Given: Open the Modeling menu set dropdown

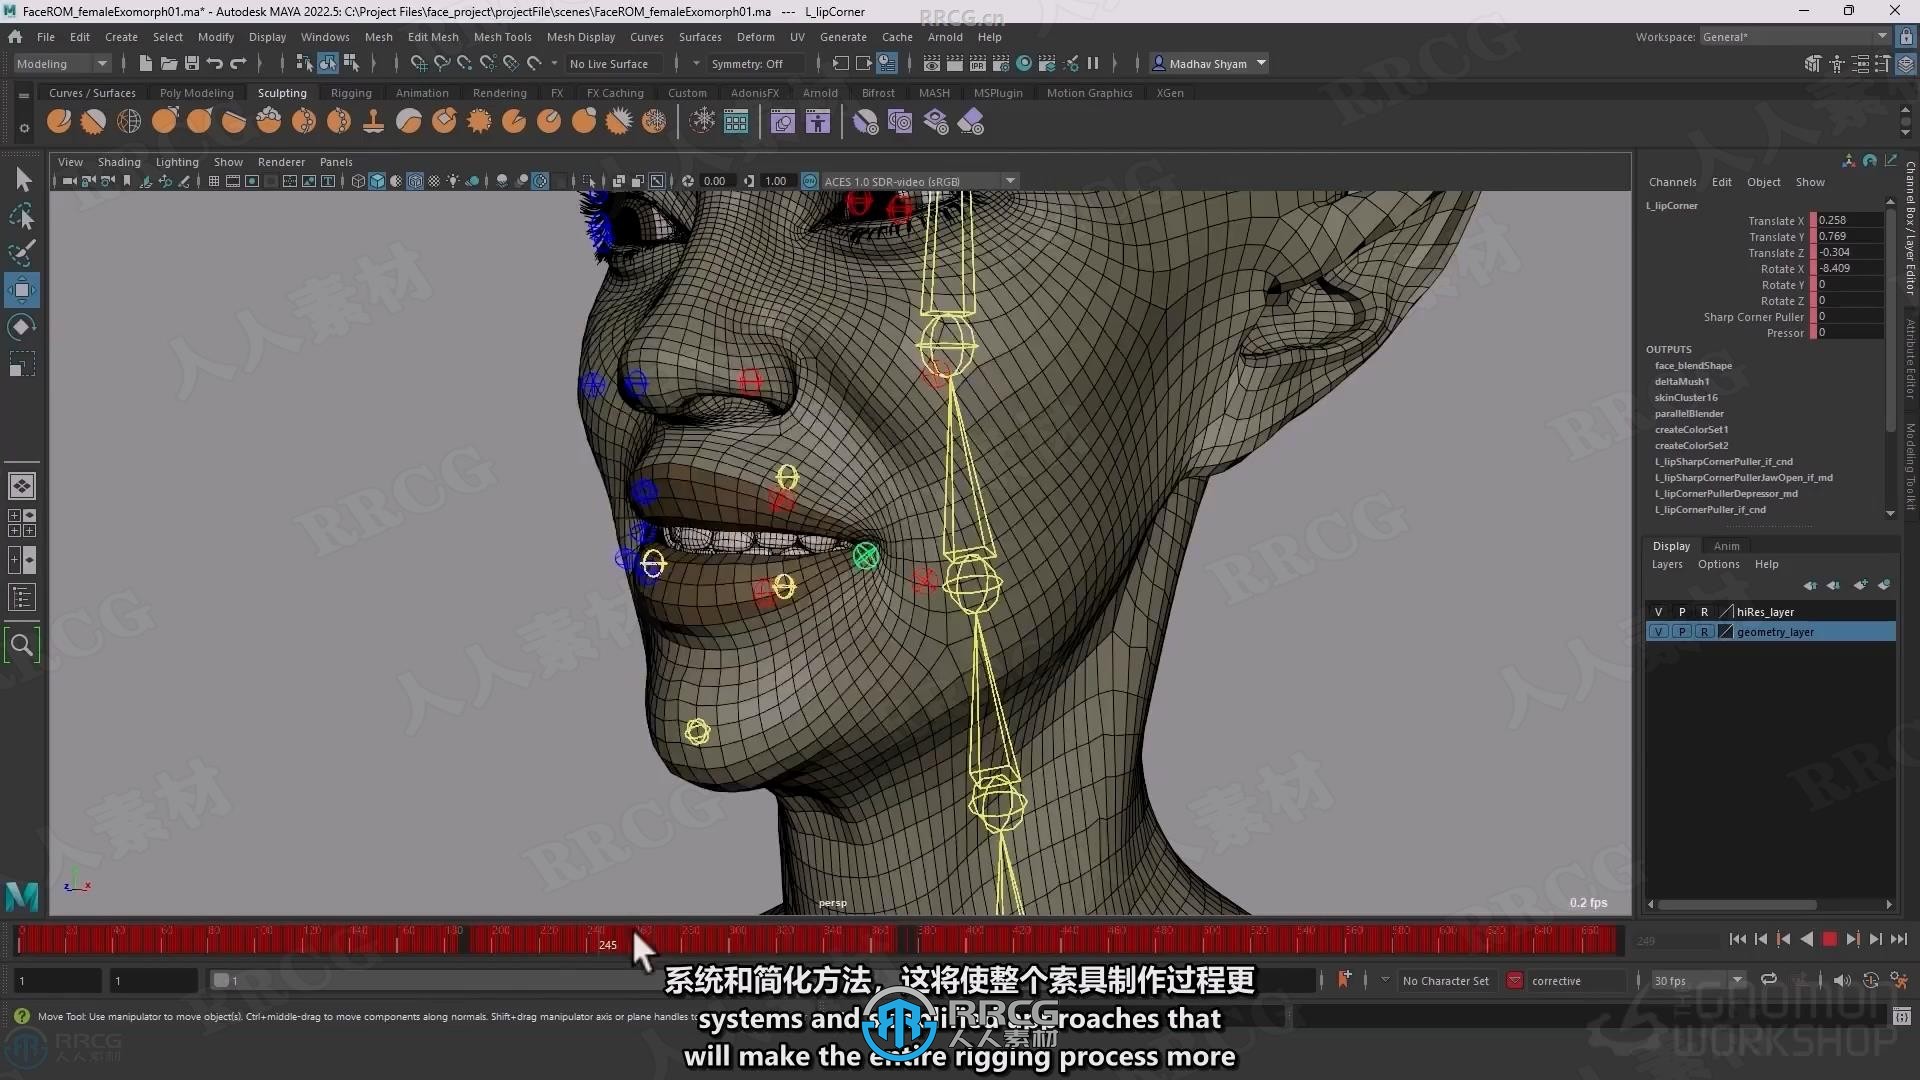Looking at the screenshot, I should [x=62, y=64].
